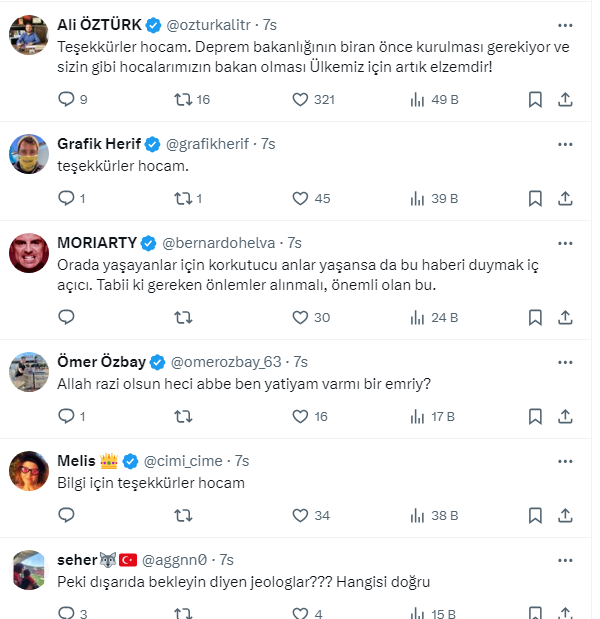The image size is (600, 619).
Task: Like Ömer Özbay's tweet
Action: coord(300,416)
